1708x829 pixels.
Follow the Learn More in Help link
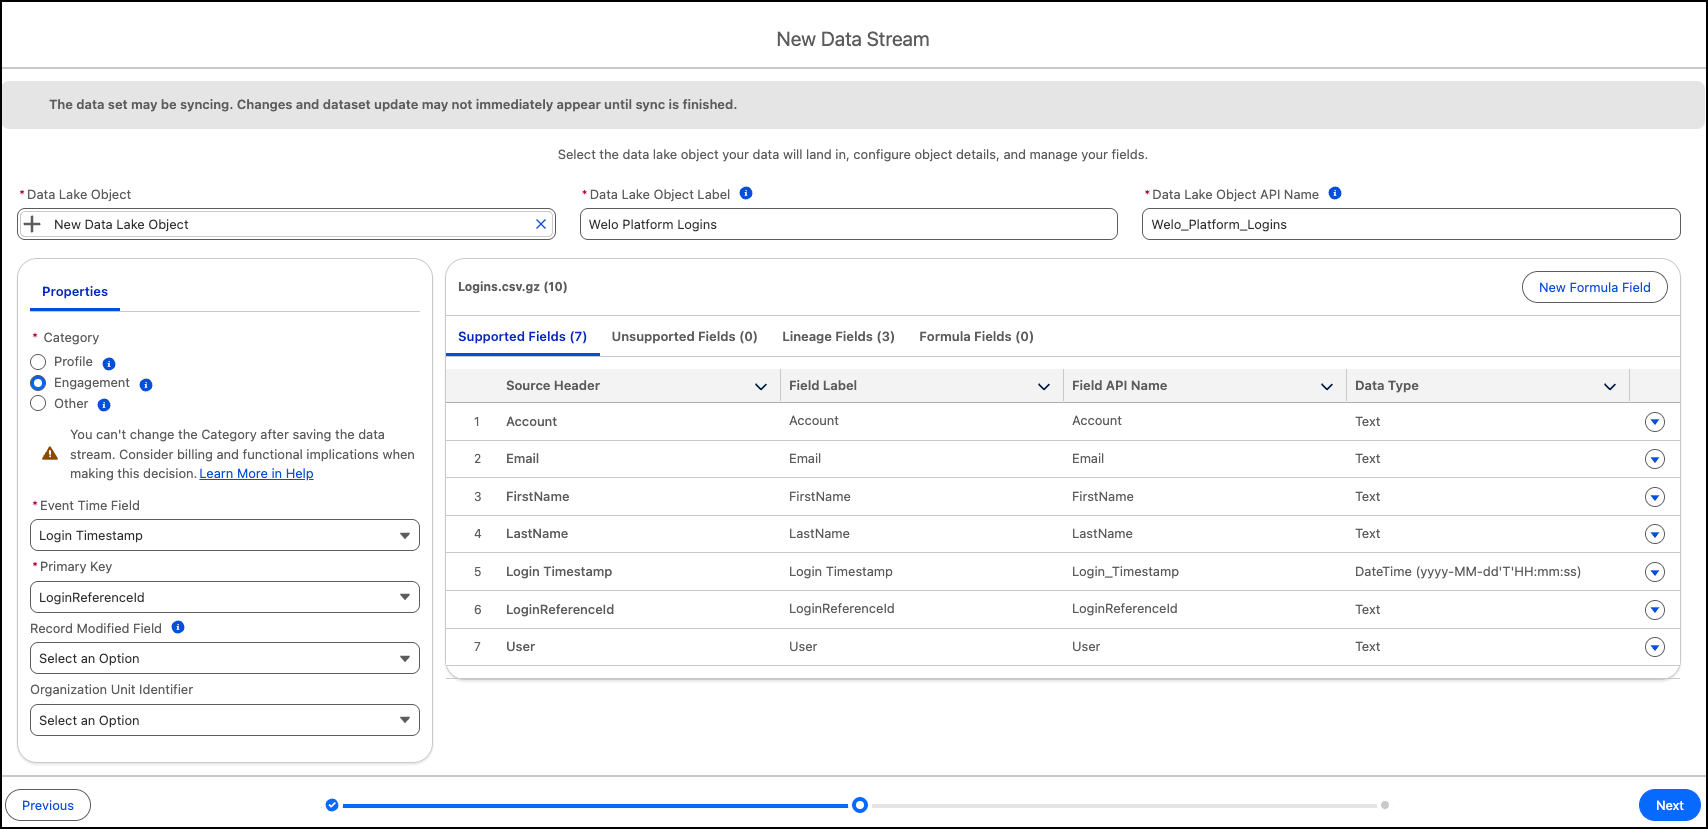pos(256,474)
